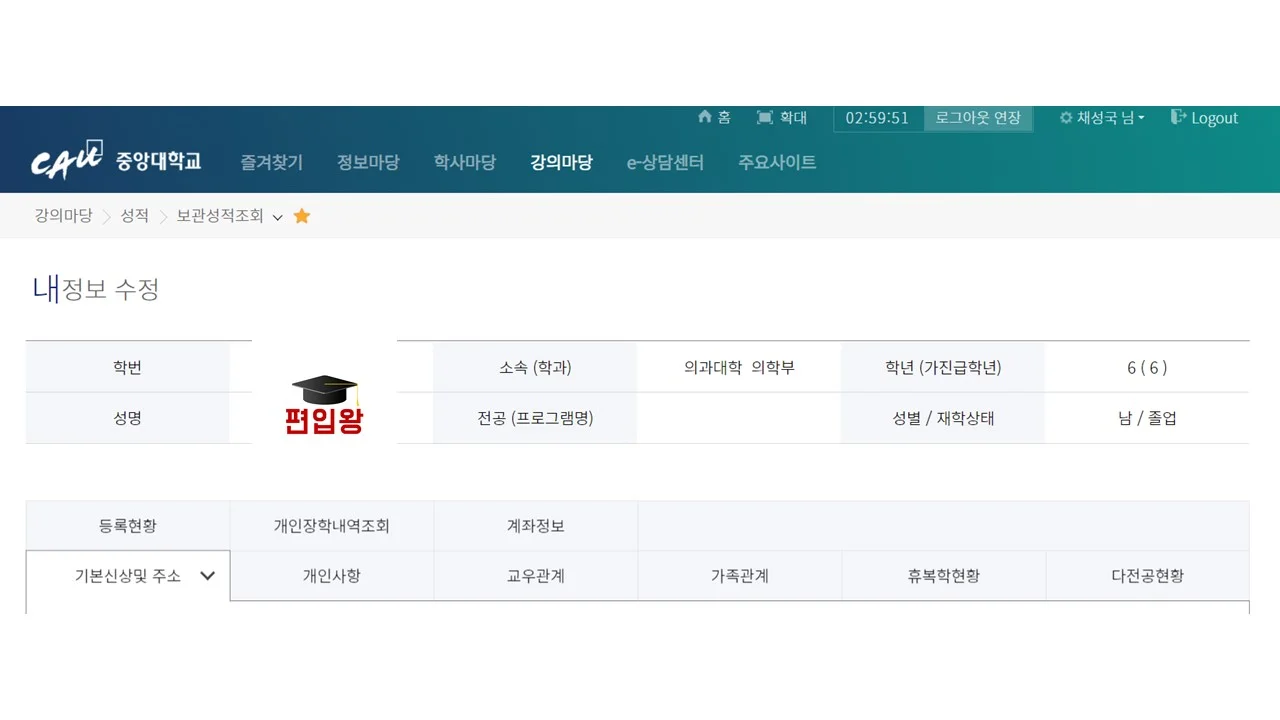
Task: Click the gear icon beside 채성국 님
Action: 1066,118
